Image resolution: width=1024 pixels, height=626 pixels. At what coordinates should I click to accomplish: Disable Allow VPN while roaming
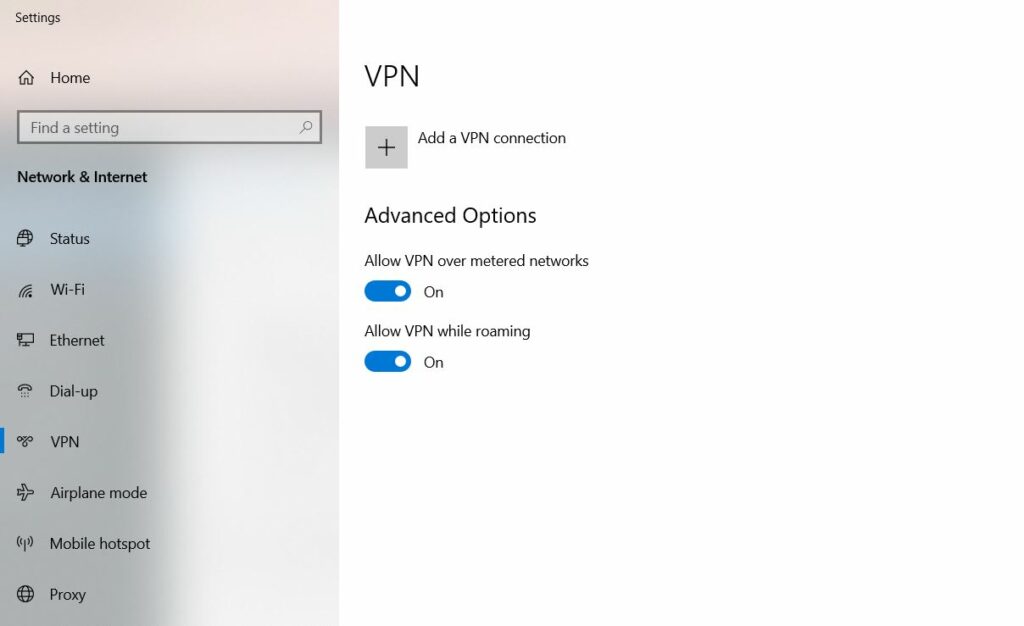(x=388, y=361)
